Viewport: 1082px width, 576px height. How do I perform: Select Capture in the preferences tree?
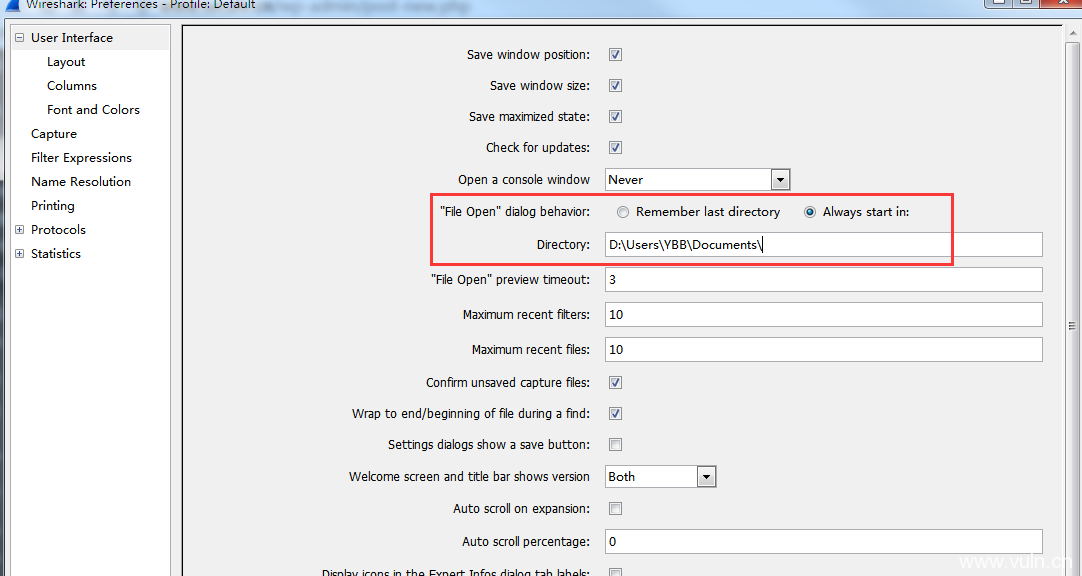(54, 134)
